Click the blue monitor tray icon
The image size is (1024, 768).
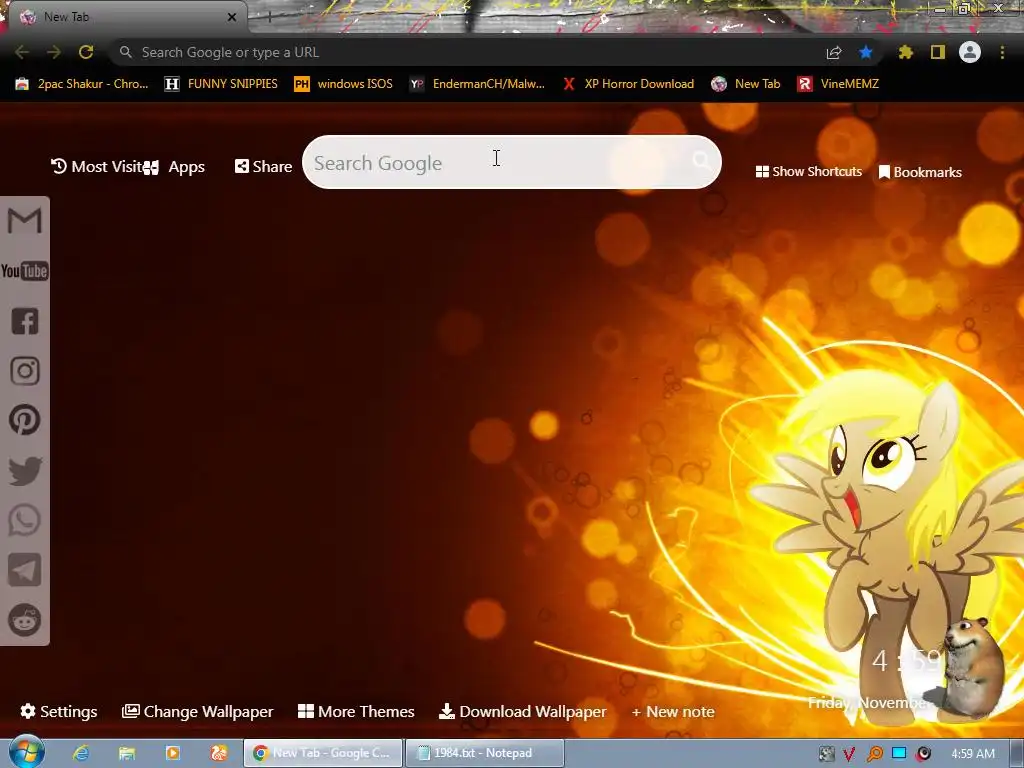click(899, 753)
